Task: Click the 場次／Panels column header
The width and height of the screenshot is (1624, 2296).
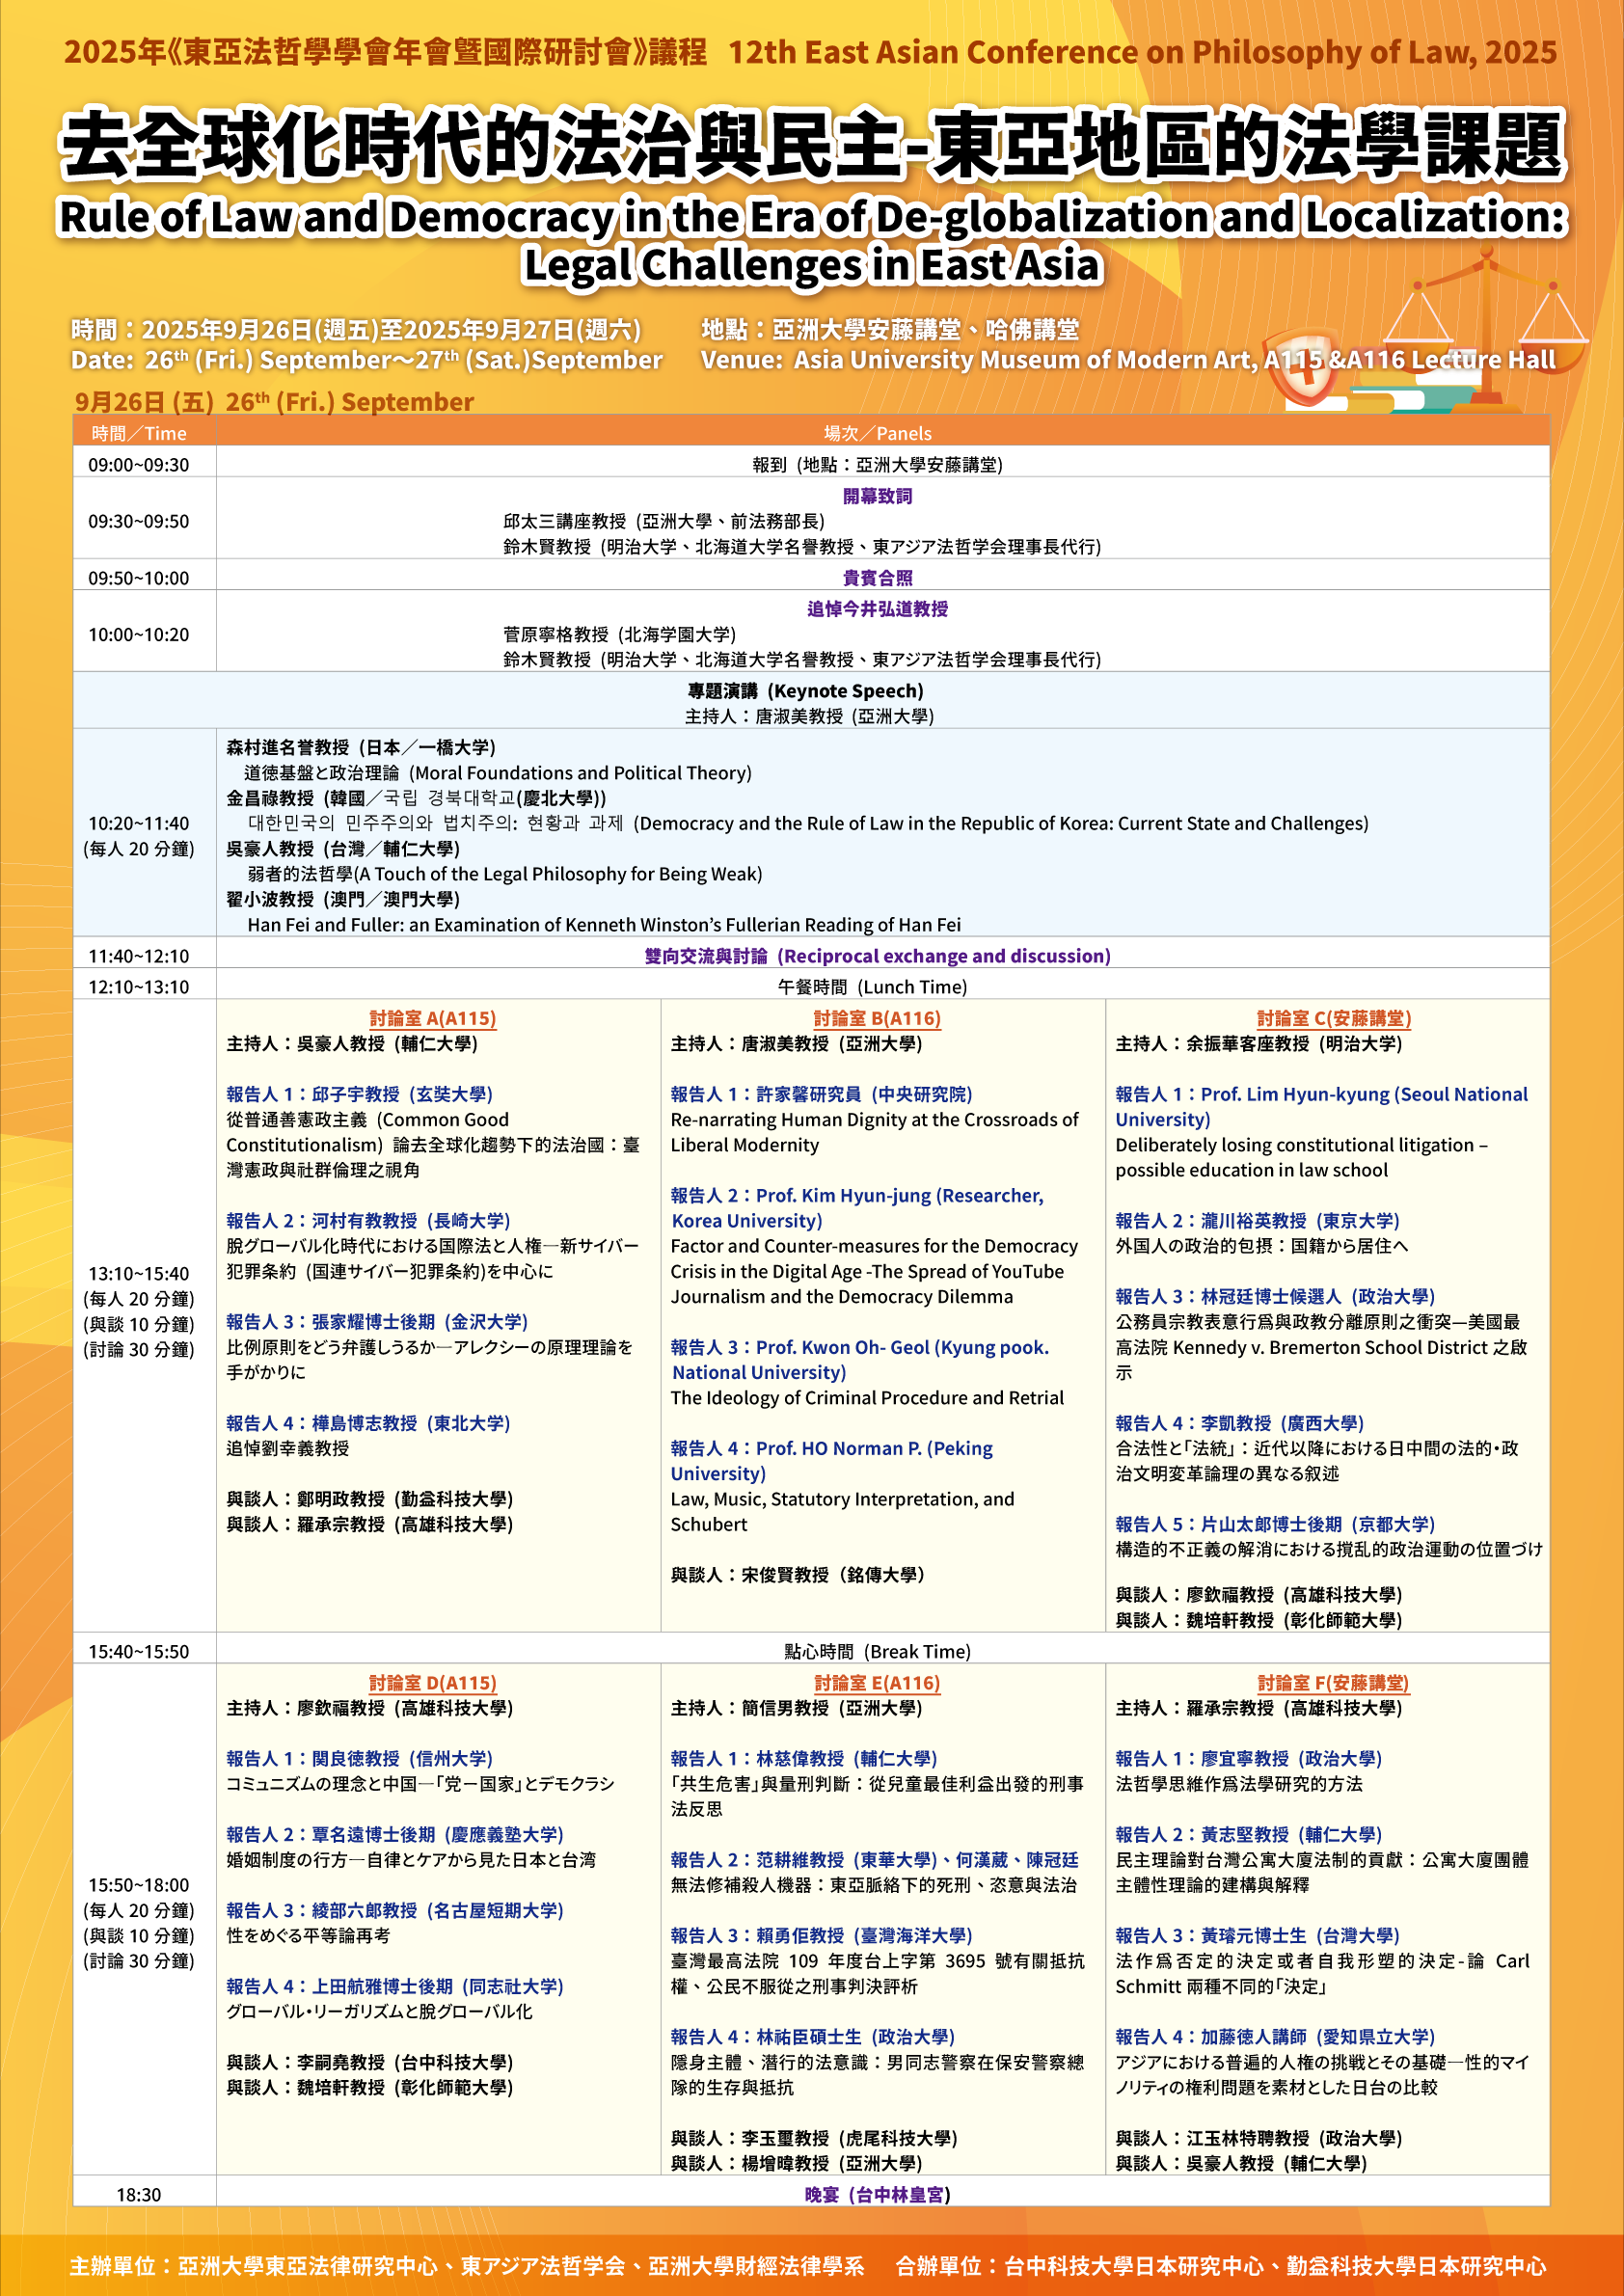Action: (x=877, y=433)
